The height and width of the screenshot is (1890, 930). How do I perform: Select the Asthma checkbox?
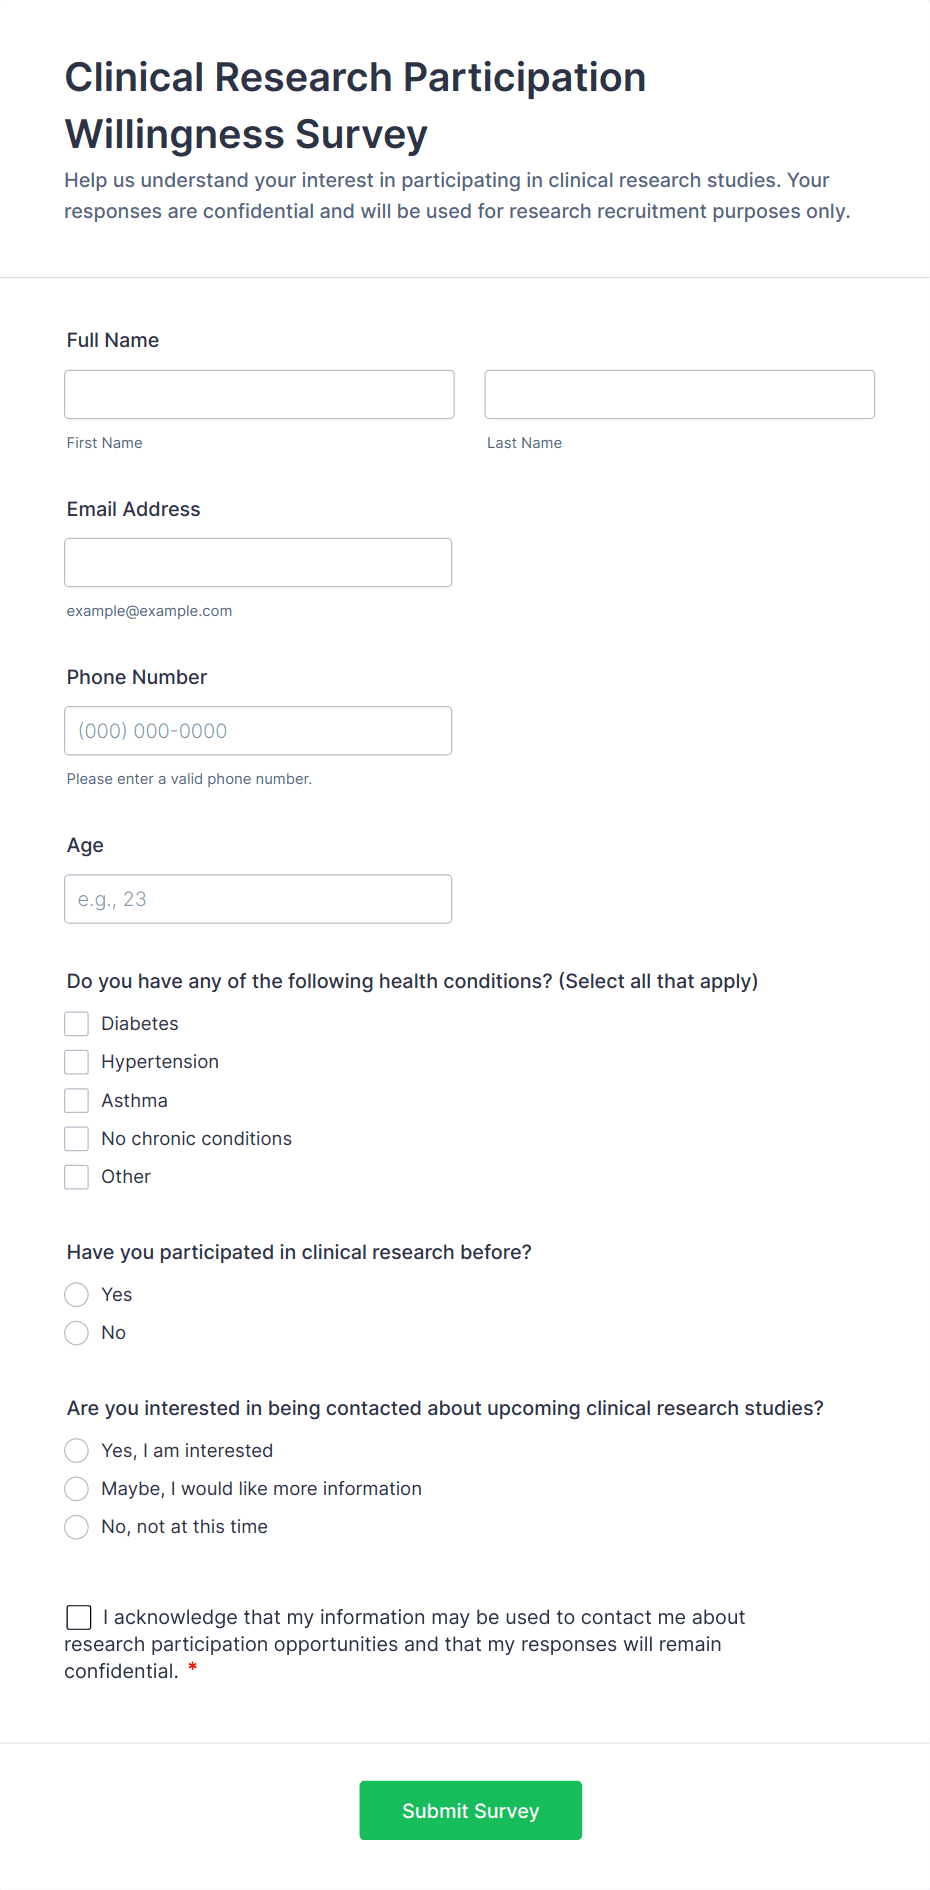(x=77, y=1101)
